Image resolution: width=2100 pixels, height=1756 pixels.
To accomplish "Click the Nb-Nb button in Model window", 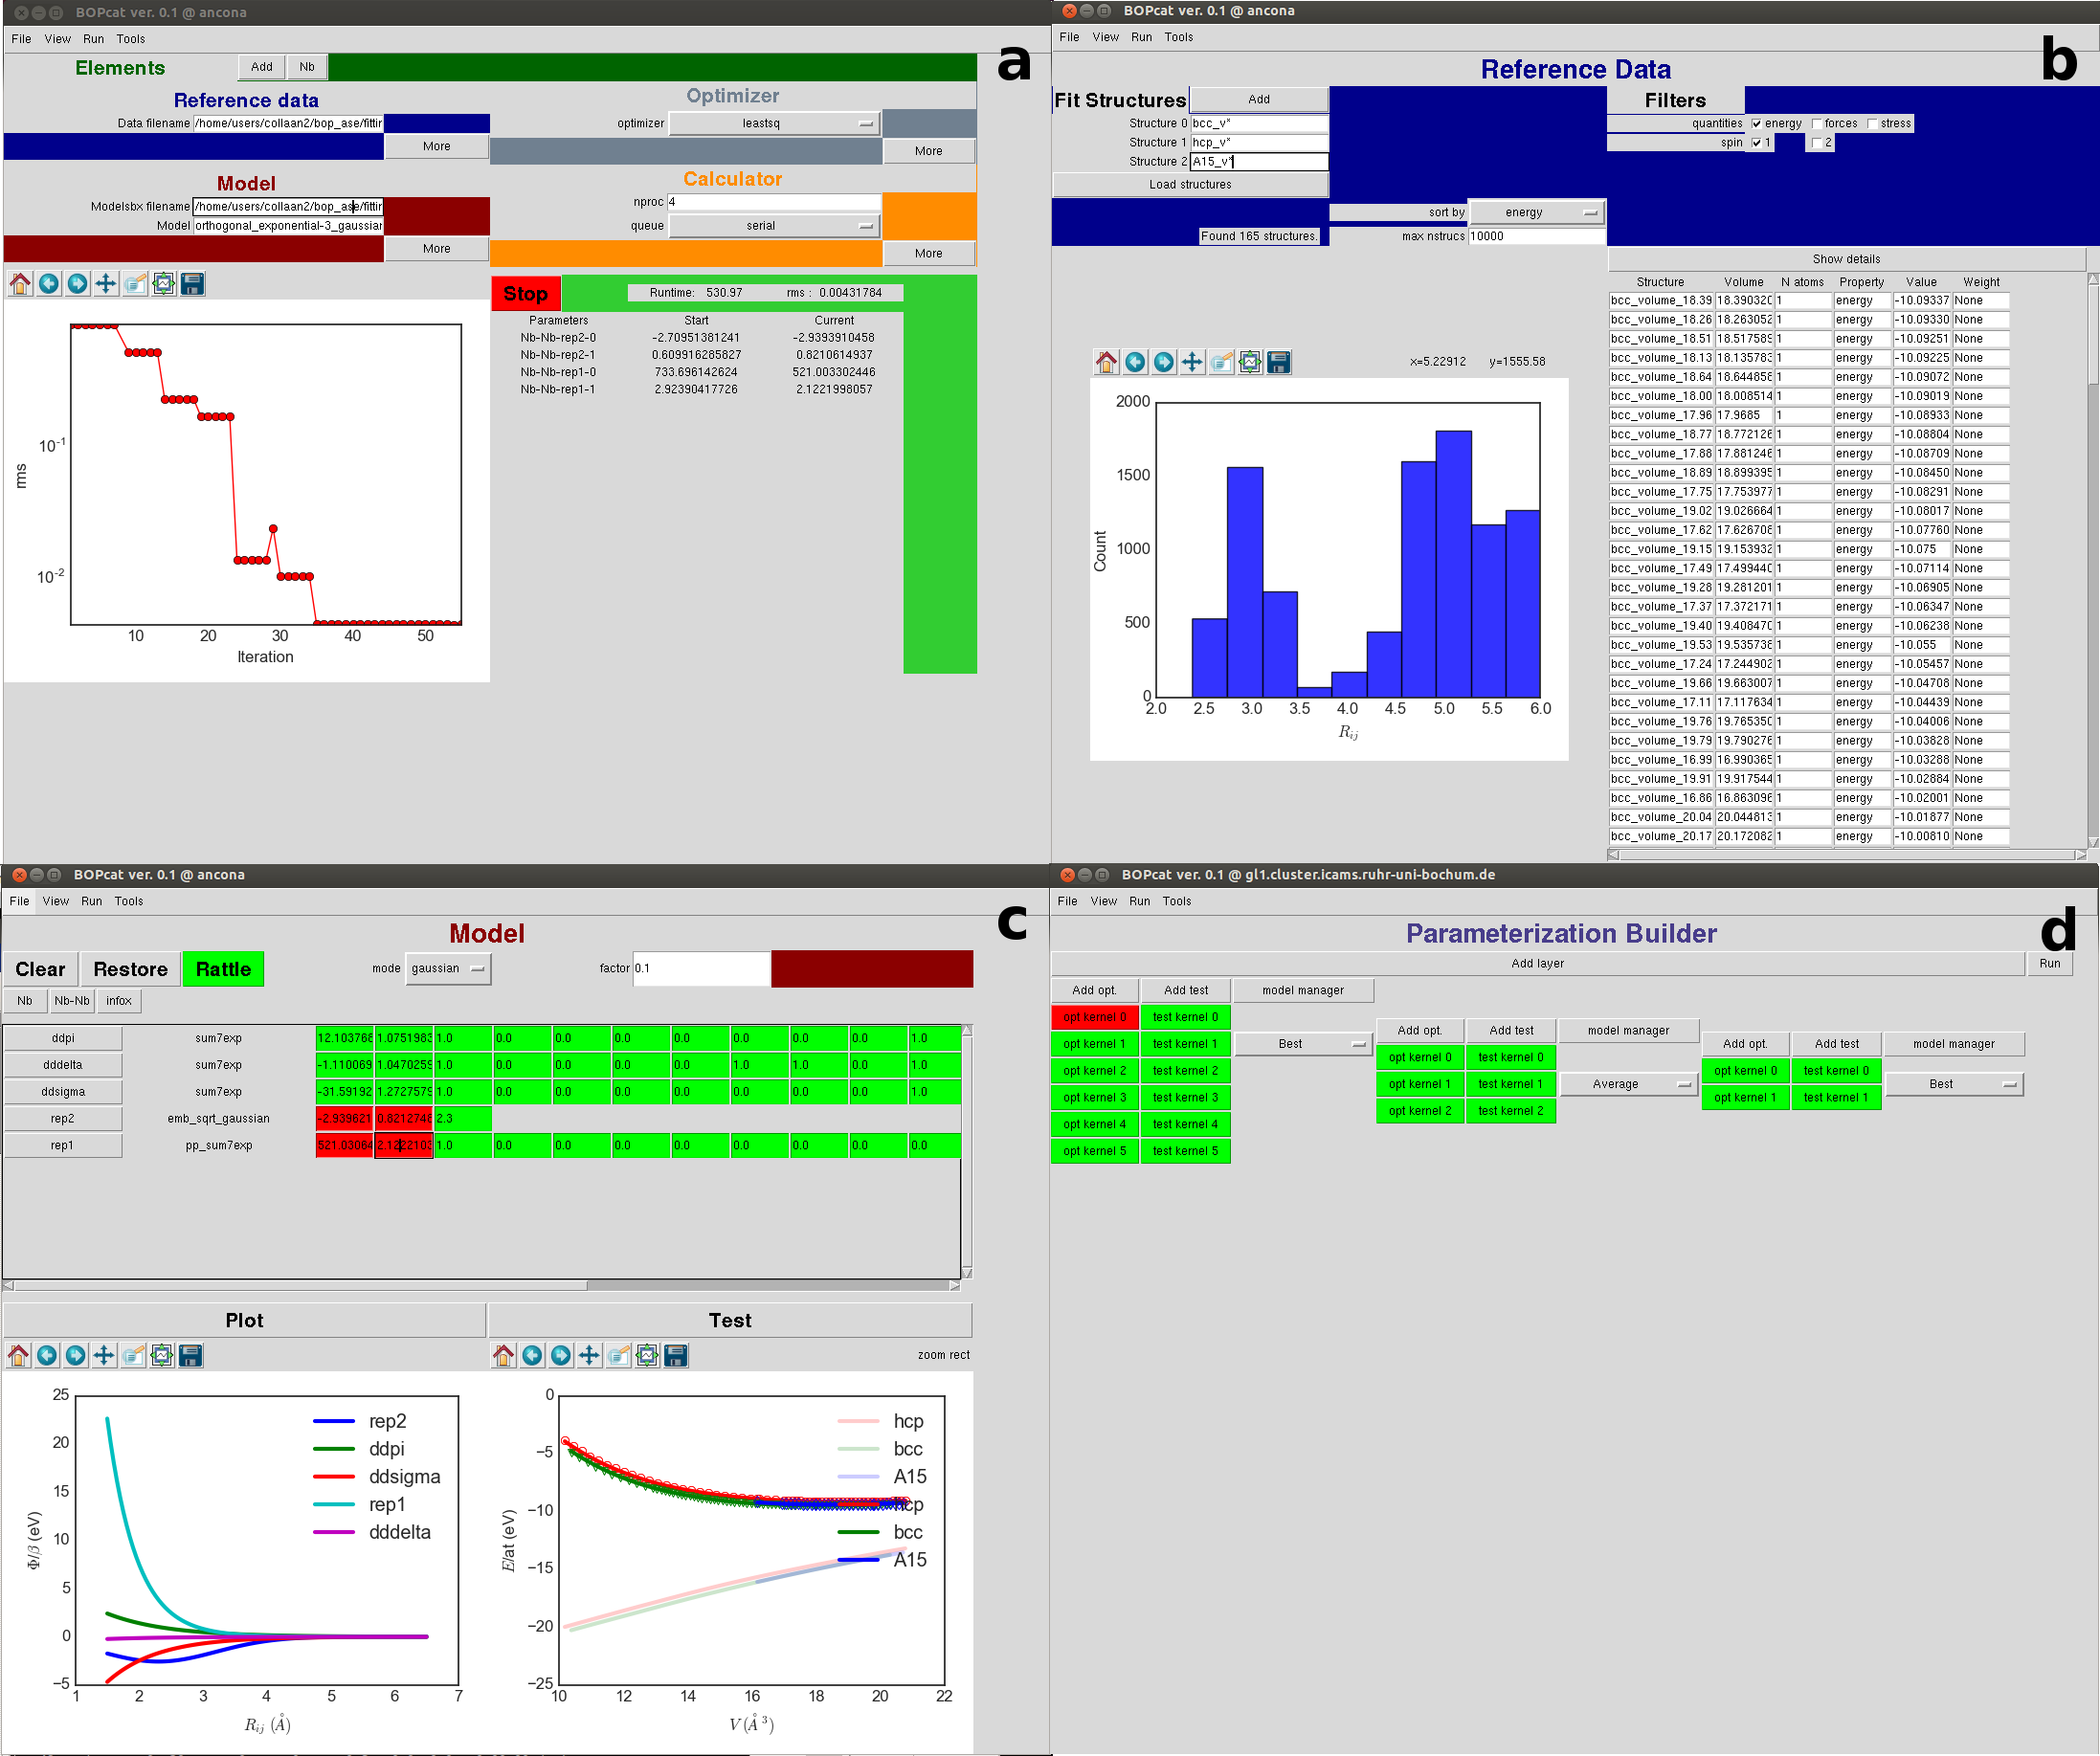I will pos(72,1001).
